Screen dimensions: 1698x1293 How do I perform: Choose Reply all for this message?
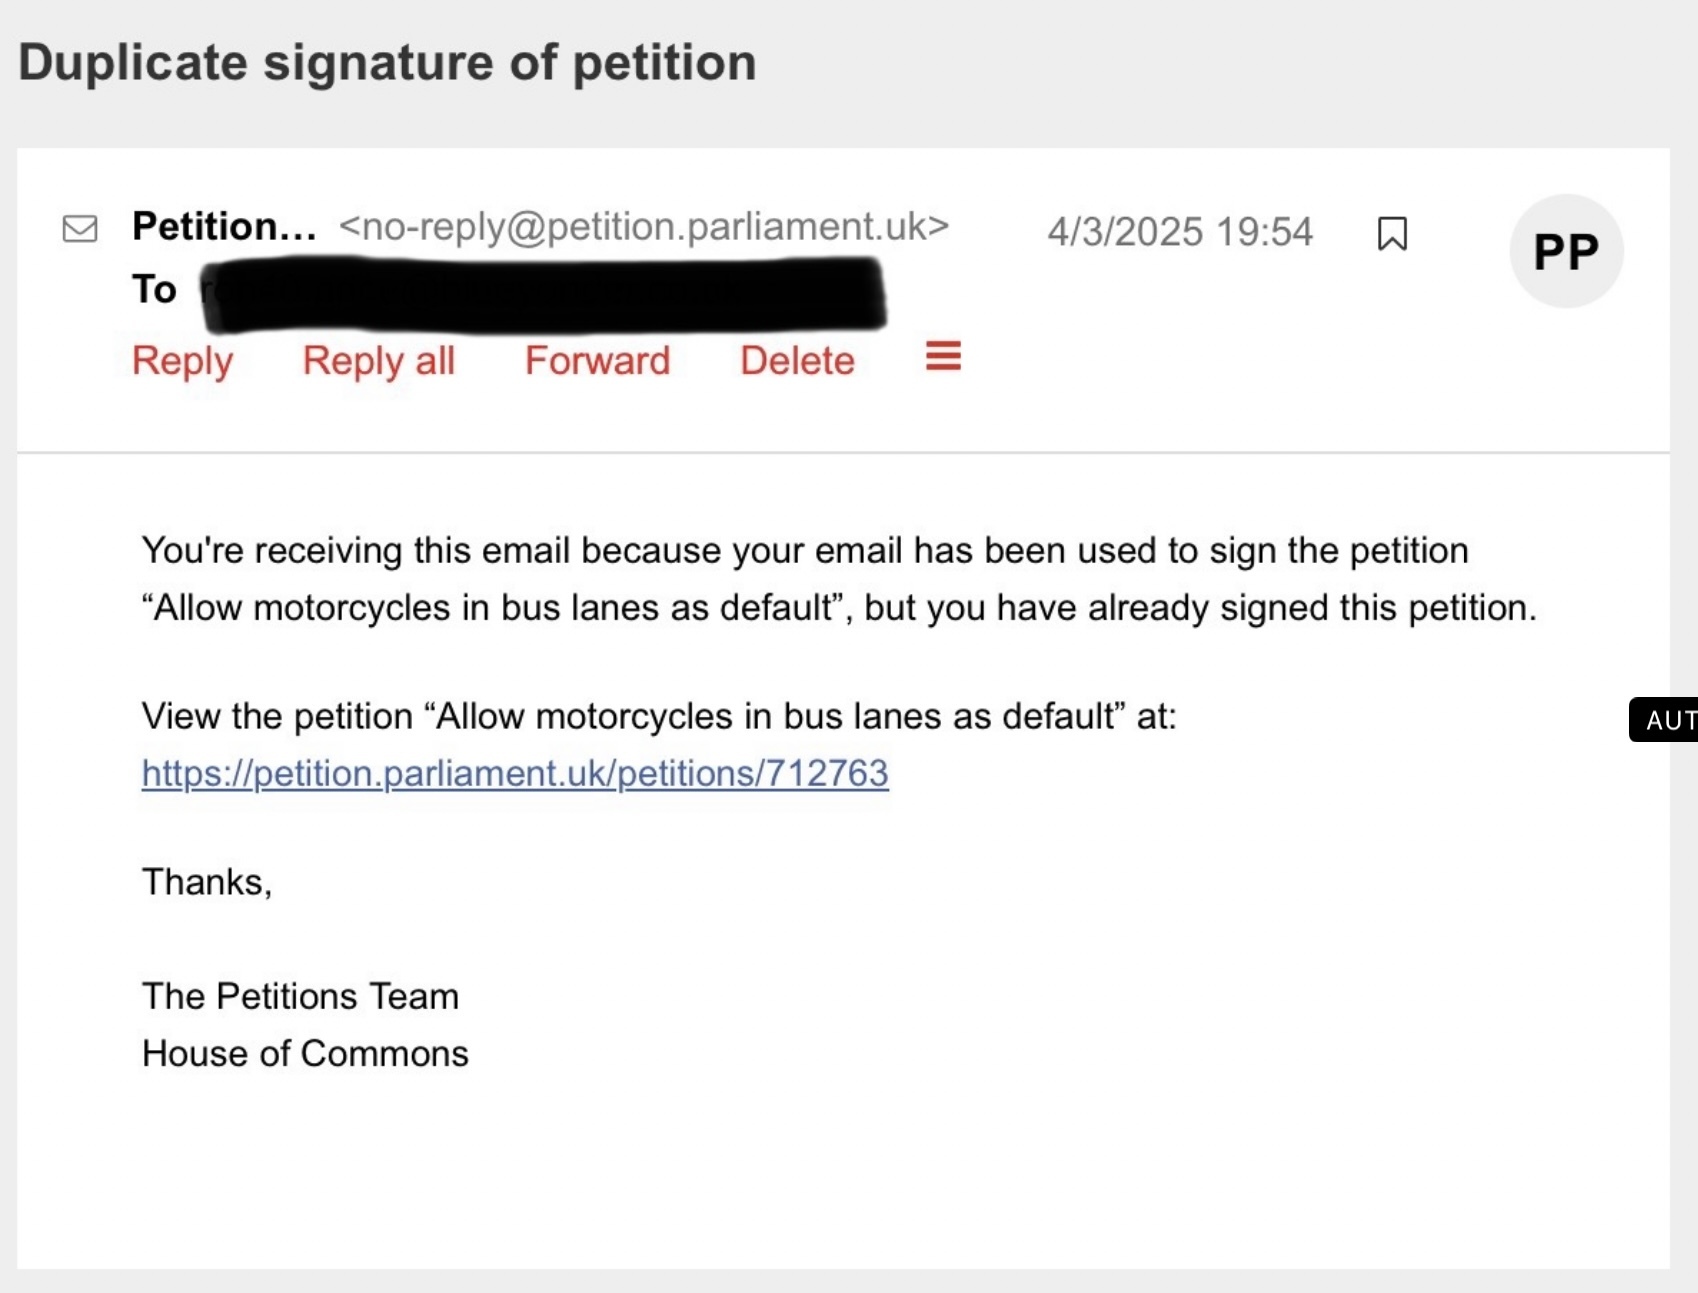(379, 361)
